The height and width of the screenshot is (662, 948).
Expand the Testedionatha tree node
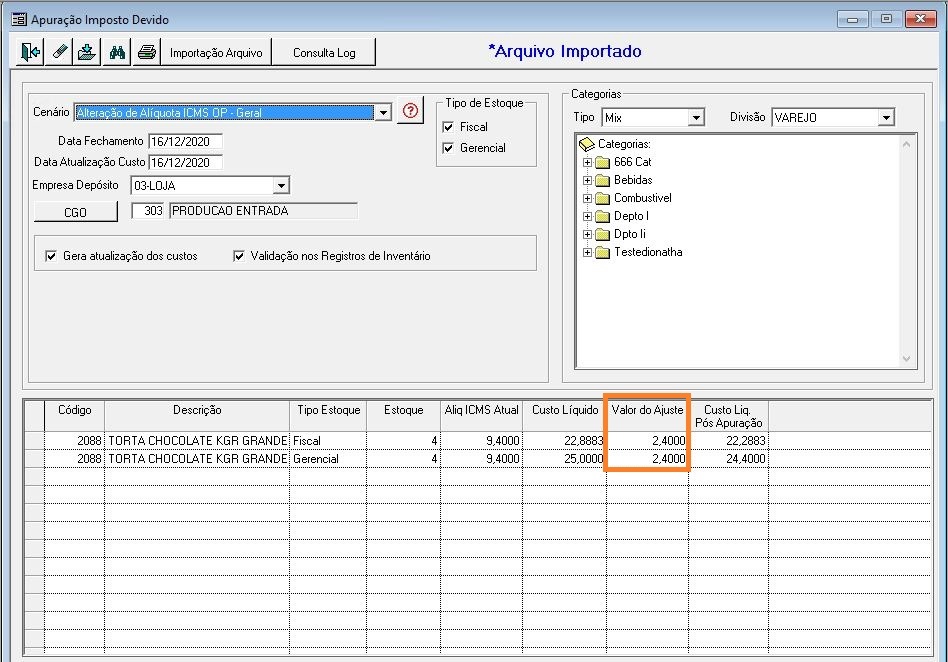pyautogui.click(x=587, y=252)
